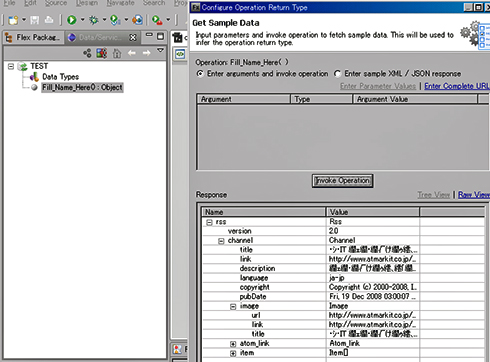The width and height of the screenshot is (490, 362).
Task: Collapse the TEST service tree node
Action: (x=11, y=66)
